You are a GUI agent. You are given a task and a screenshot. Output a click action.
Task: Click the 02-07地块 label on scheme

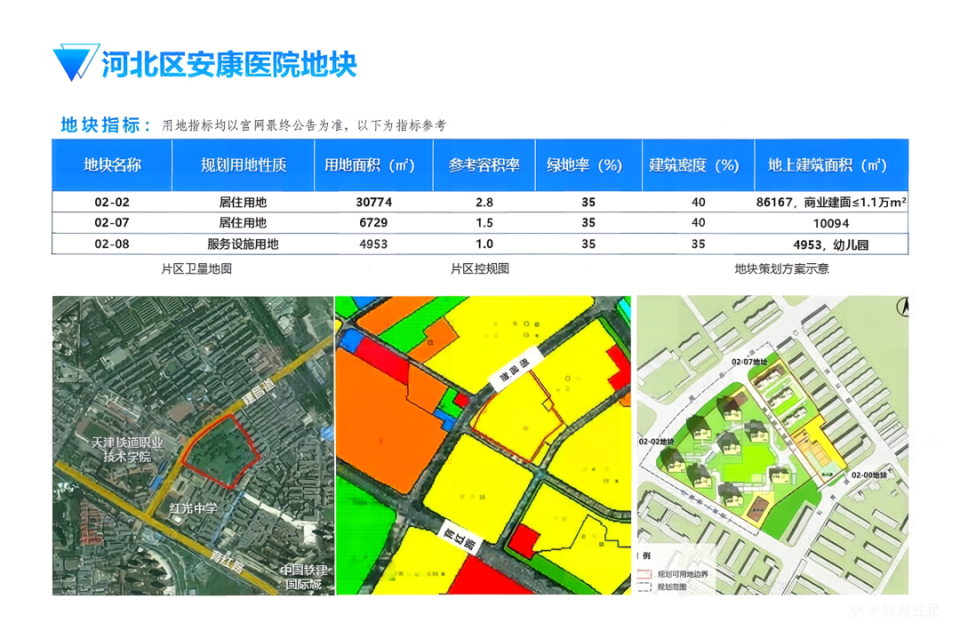tap(749, 362)
